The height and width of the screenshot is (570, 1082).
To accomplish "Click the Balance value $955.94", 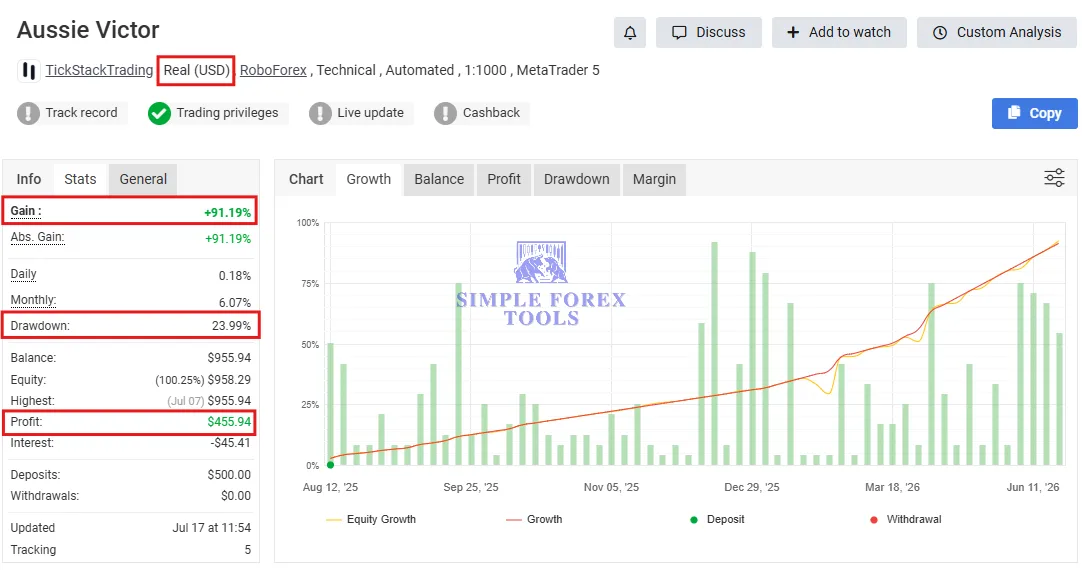I will (x=229, y=358).
